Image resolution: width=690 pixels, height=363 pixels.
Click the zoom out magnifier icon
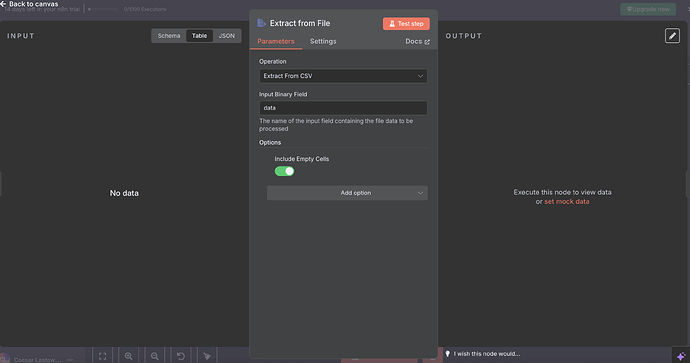(x=154, y=356)
